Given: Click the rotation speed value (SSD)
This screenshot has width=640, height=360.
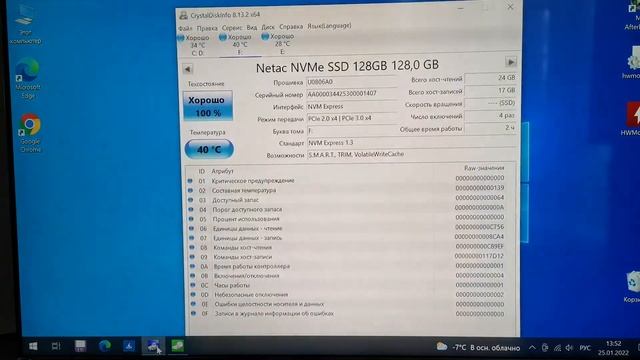Looking at the screenshot, I should [490, 103].
